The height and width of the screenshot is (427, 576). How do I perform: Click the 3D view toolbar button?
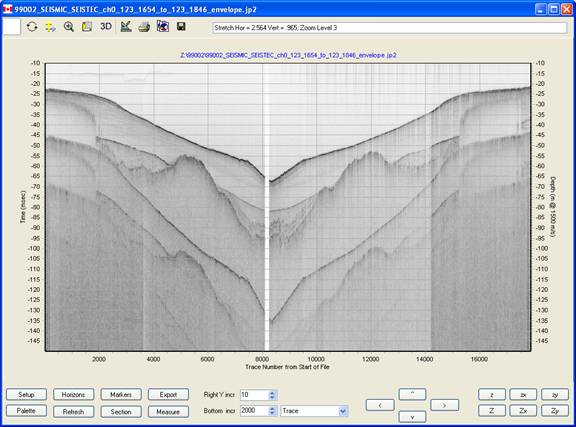tap(106, 26)
